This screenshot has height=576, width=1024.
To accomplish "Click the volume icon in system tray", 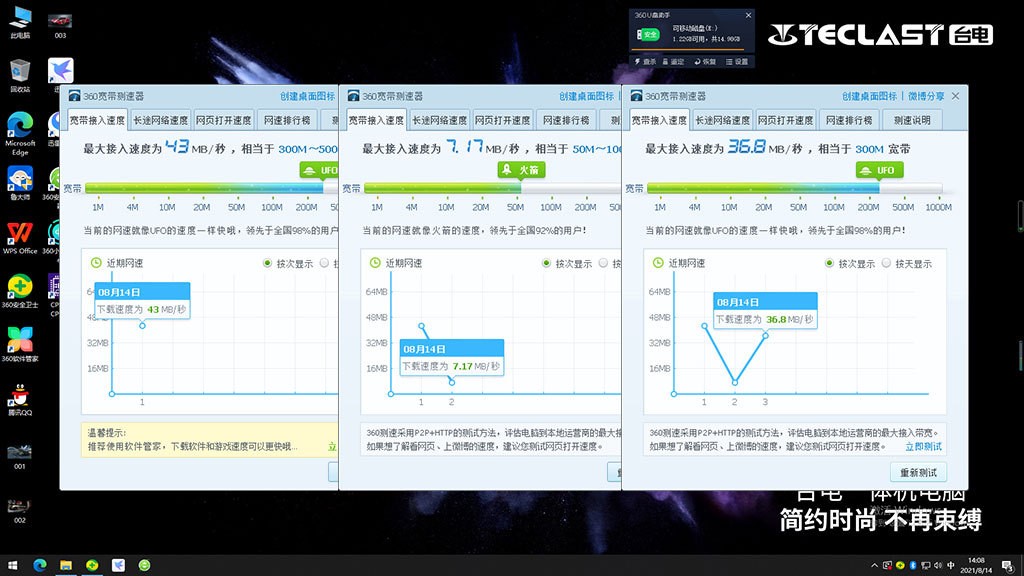I will 938,566.
